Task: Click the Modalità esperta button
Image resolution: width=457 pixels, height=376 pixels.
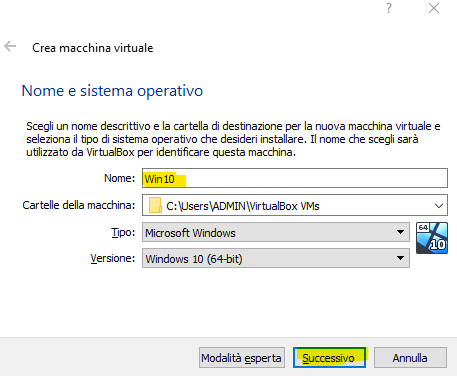Action: (x=242, y=358)
